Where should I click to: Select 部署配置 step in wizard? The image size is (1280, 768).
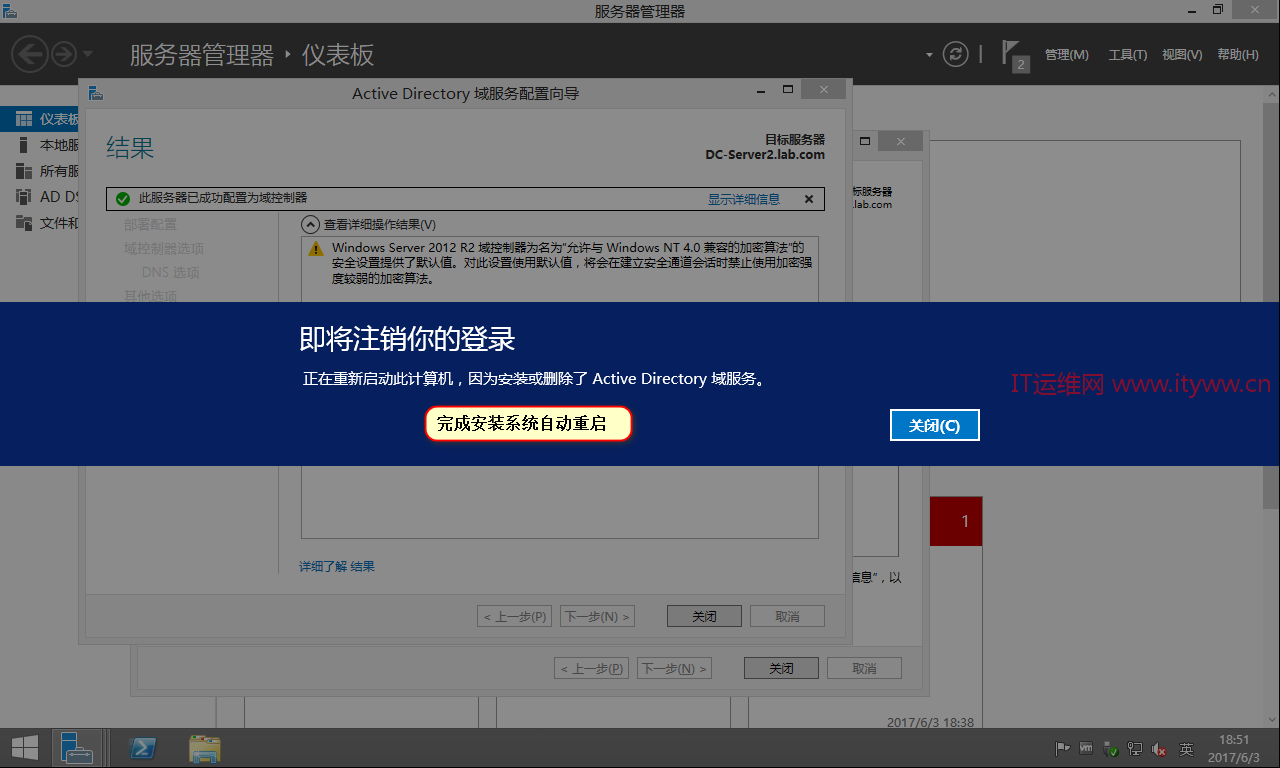coord(150,224)
